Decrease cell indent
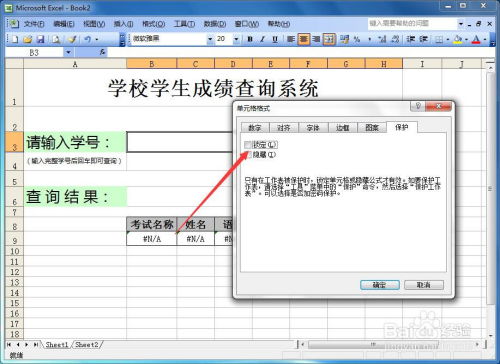Viewport: 500px width, 364px height. [411, 39]
